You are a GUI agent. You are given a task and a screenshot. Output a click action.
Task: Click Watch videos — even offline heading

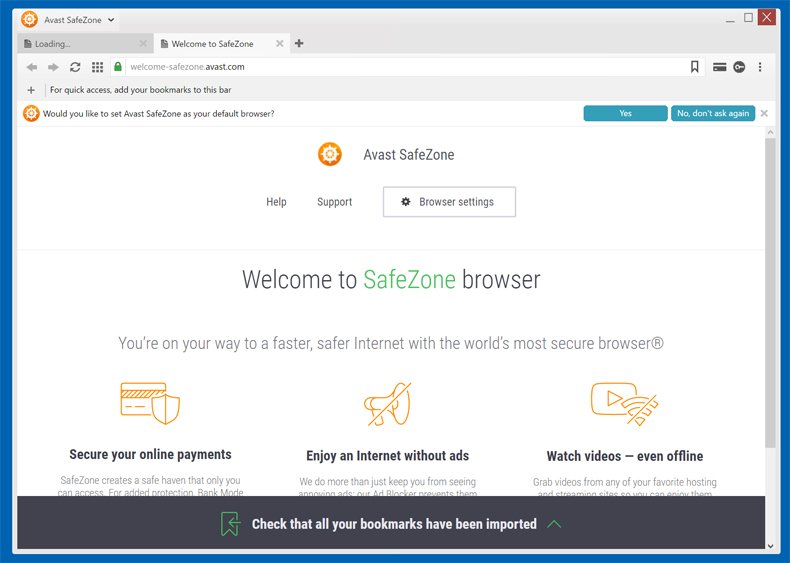[625, 456]
